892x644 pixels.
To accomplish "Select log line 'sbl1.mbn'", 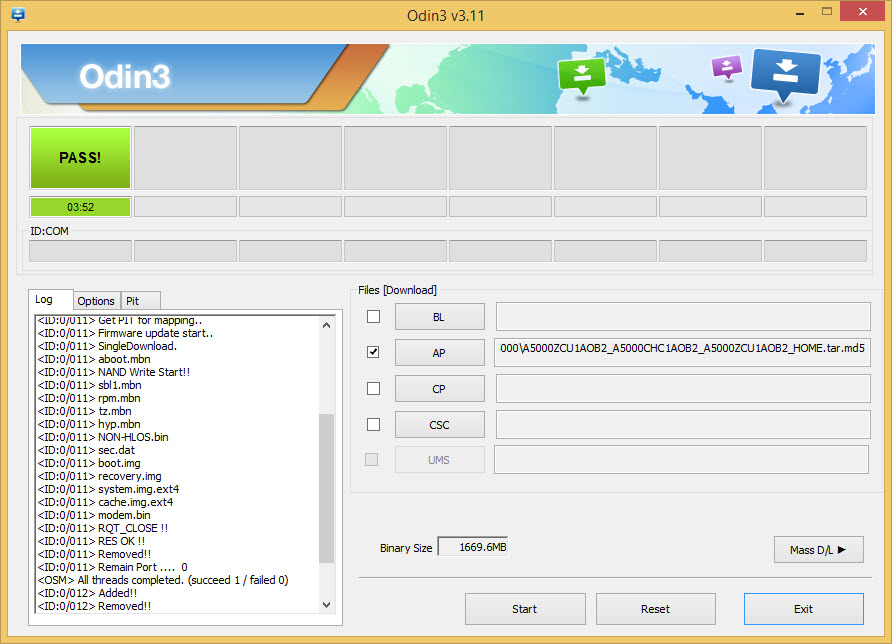I will (89, 385).
